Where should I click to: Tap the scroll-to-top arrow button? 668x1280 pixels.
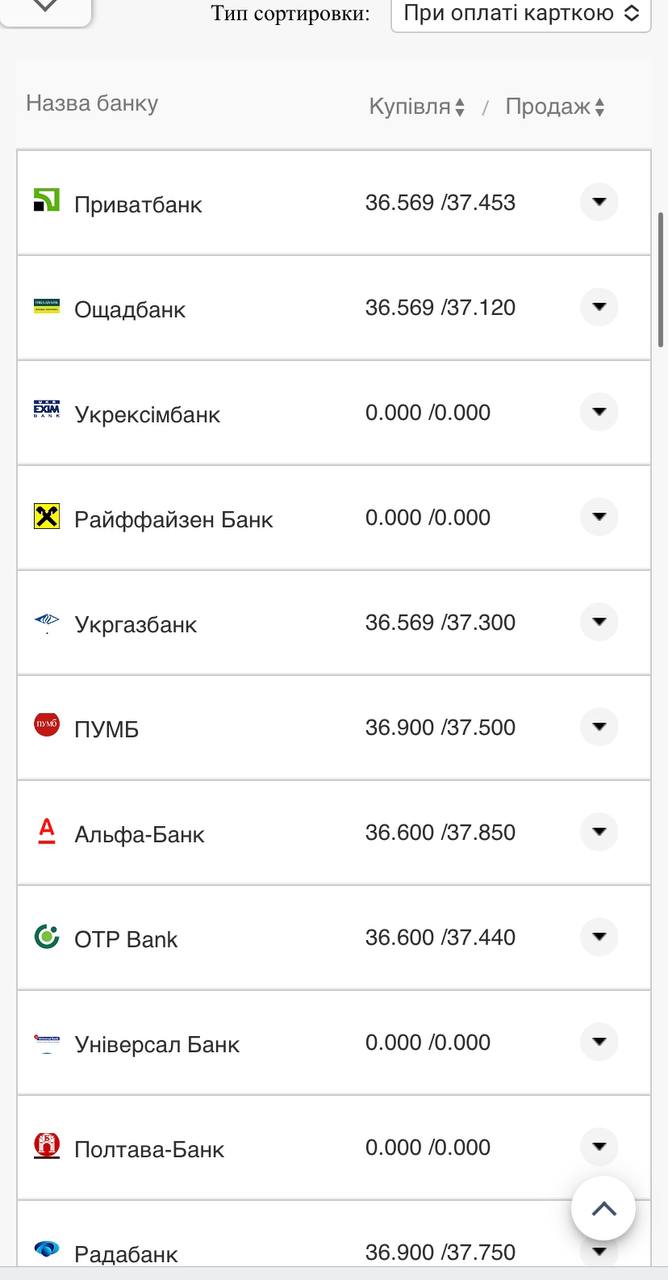tap(603, 1208)
